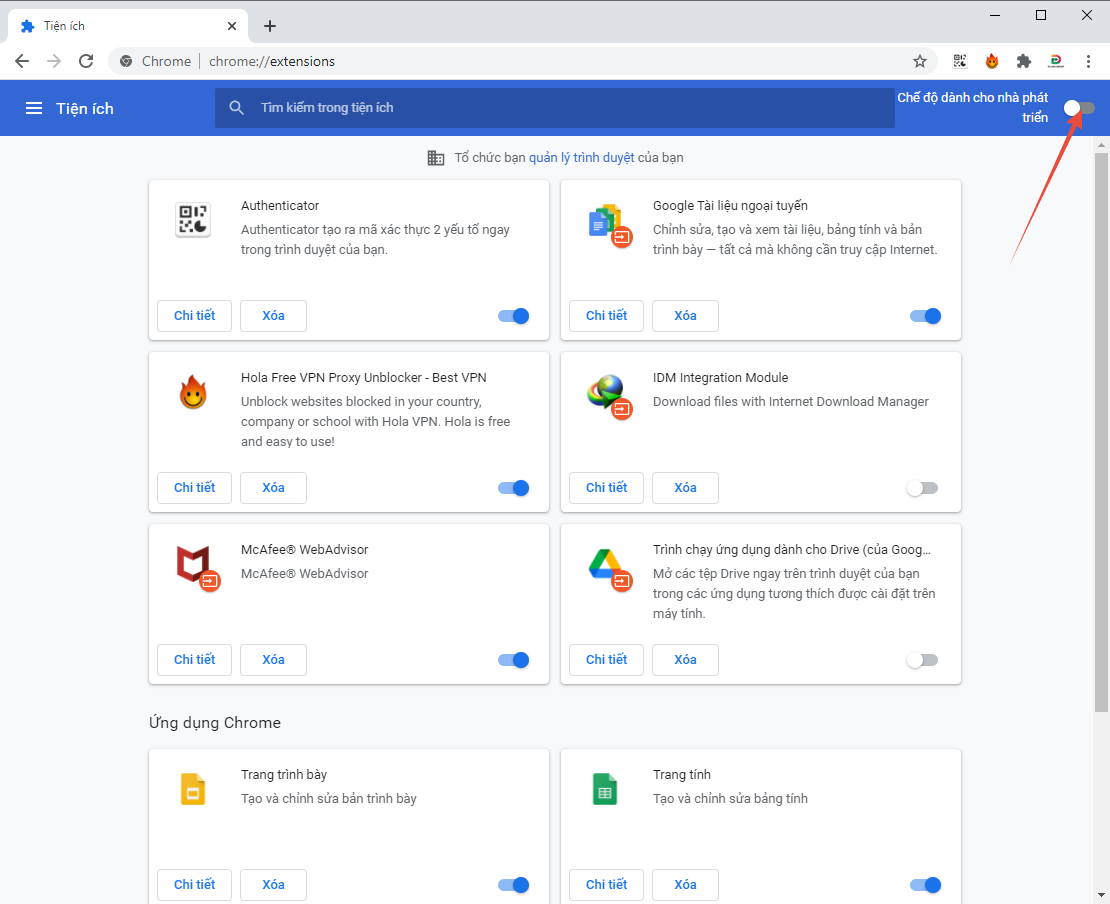The image size is (1110, 904).
Task: Click the Trang trình bày Slides icon
Action: pyautogui.click(x=193, y=789)
